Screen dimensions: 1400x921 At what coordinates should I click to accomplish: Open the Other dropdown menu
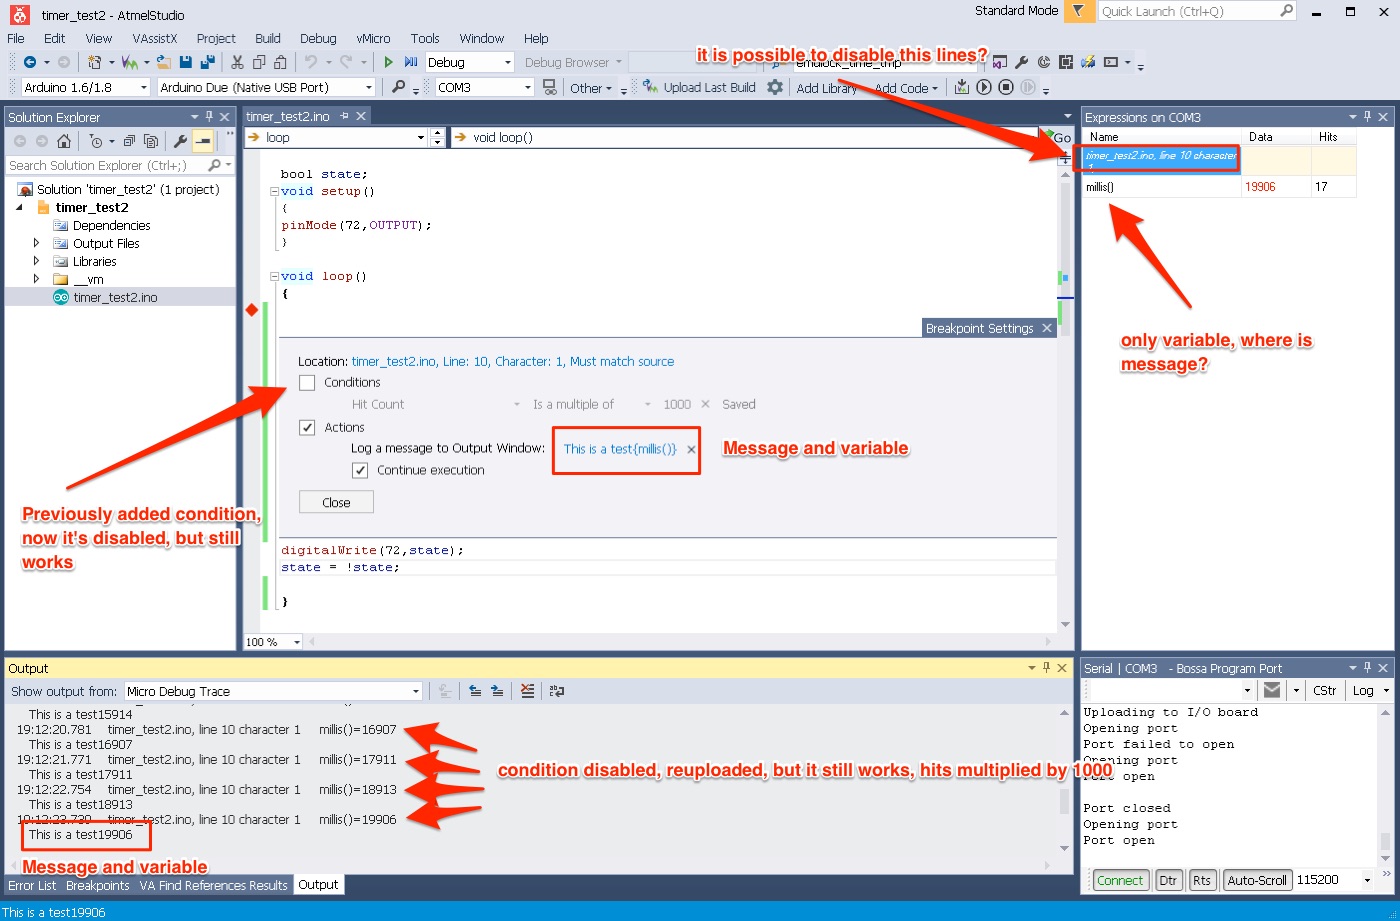point(591,88)
